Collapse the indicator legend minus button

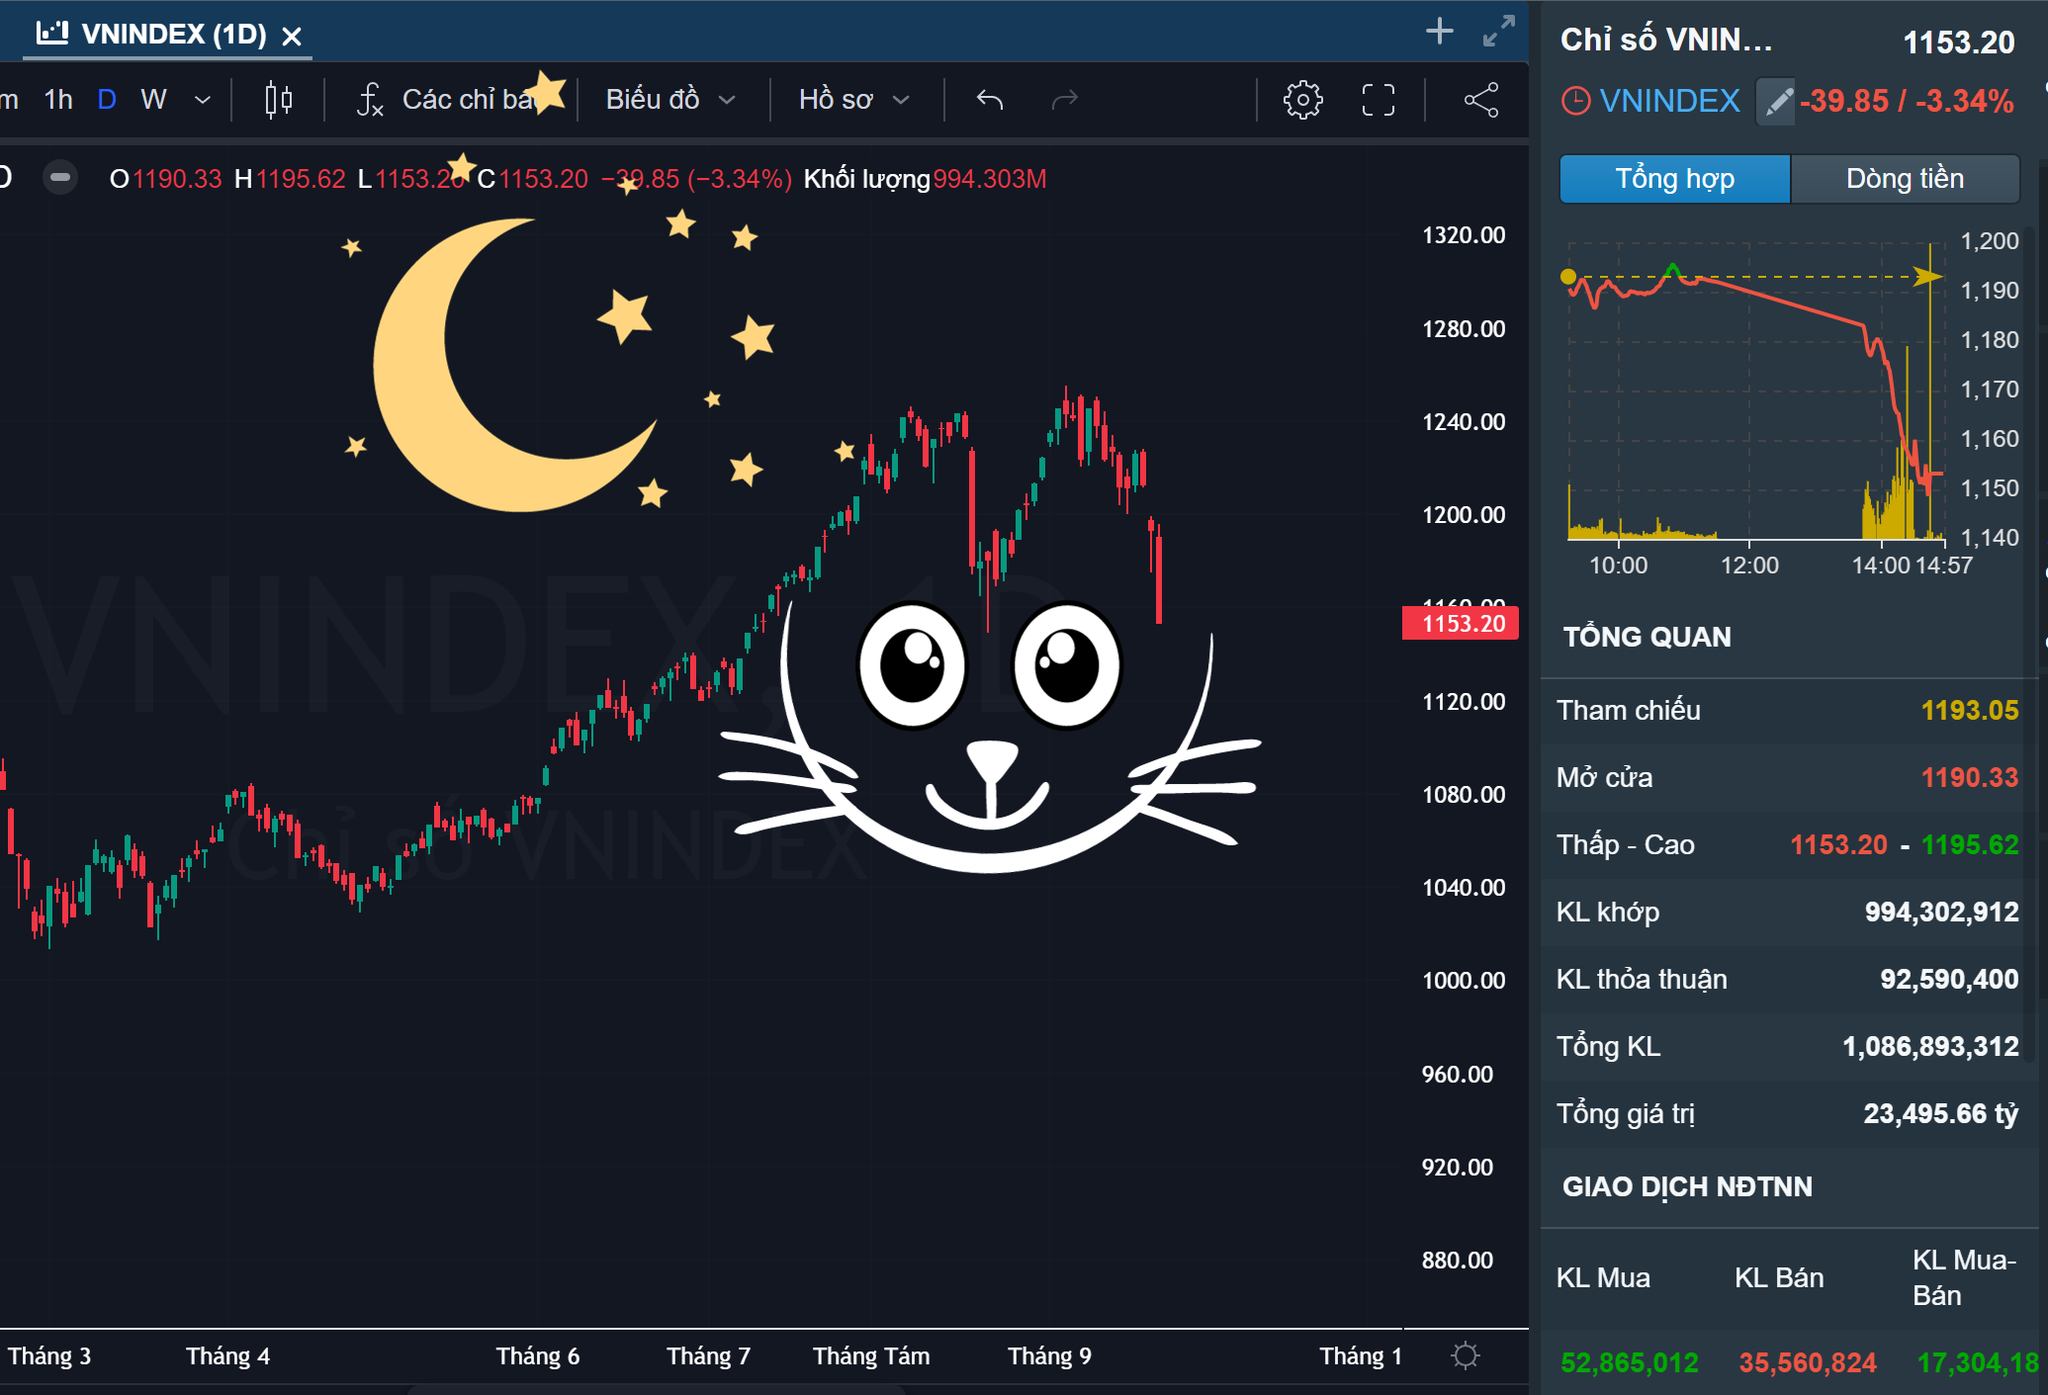(61, 179)
